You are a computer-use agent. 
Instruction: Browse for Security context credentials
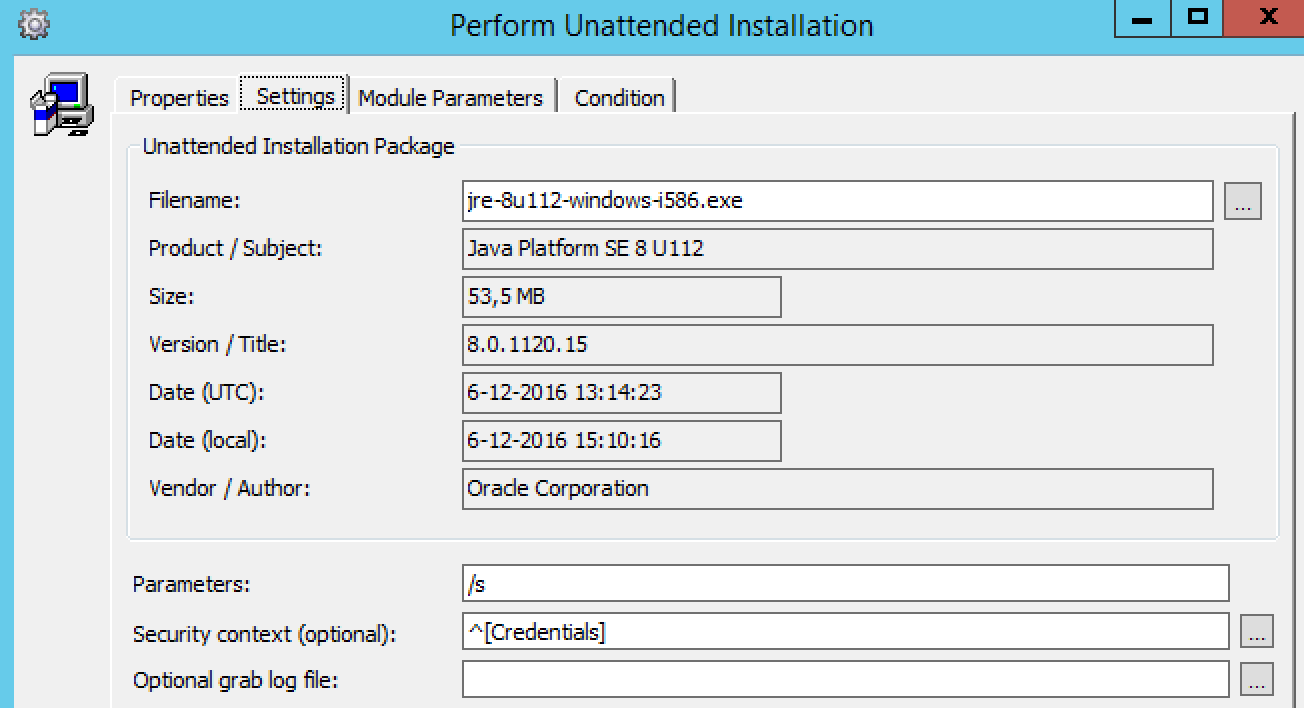coord(1257,632)
